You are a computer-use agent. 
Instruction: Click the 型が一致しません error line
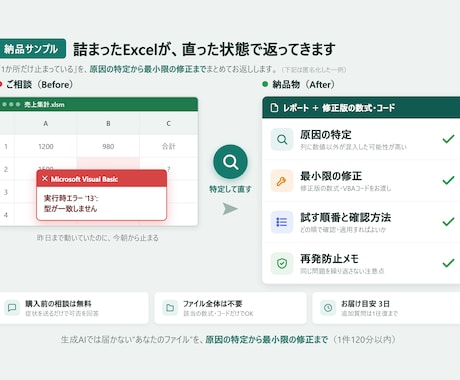pos(70,209)
